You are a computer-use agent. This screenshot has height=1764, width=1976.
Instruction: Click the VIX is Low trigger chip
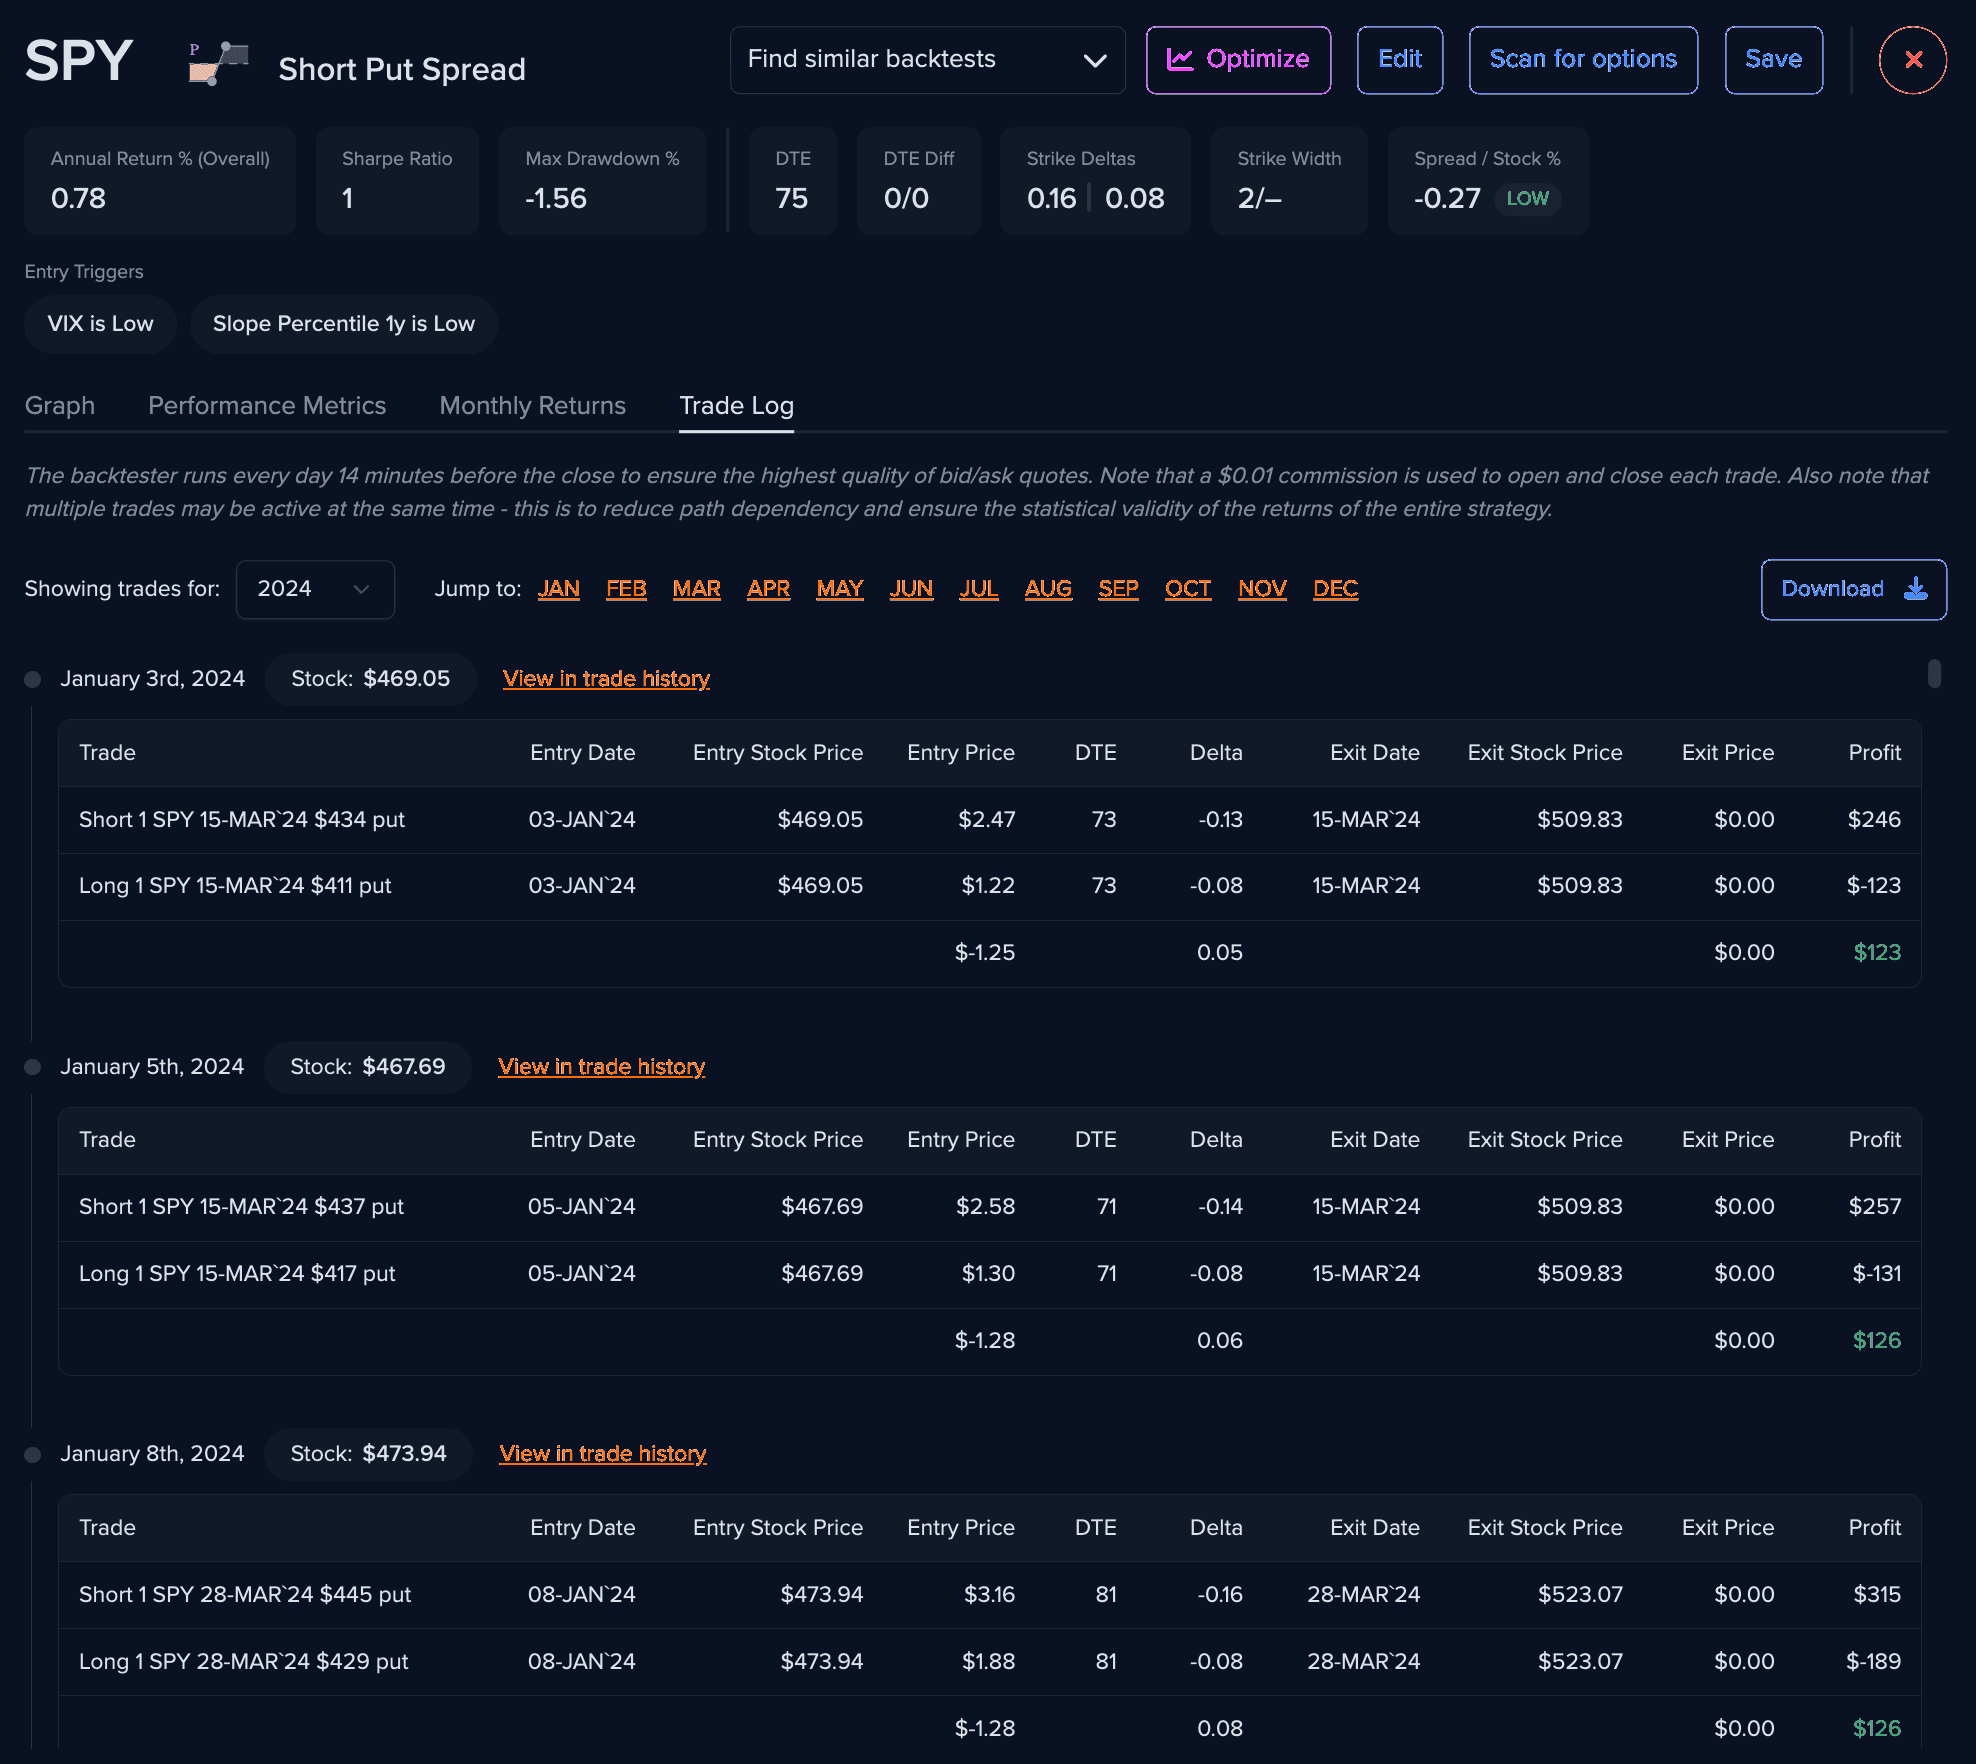click(x=100, y=324)
